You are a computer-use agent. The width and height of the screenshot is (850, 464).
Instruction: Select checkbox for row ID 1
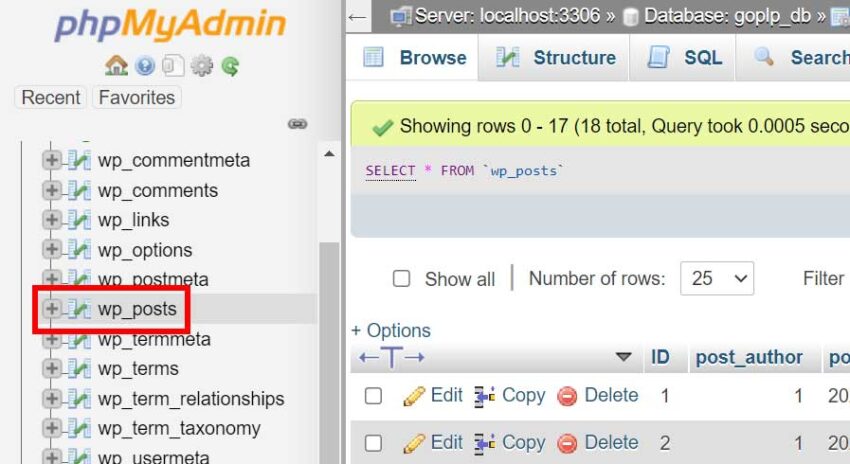tap(373, 396)
